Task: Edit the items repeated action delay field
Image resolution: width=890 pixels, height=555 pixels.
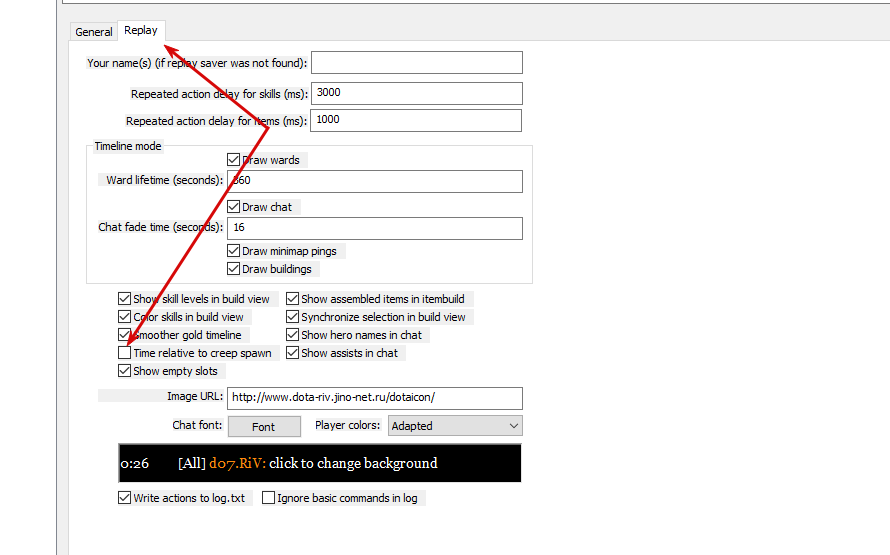Action: coord(415,120)
